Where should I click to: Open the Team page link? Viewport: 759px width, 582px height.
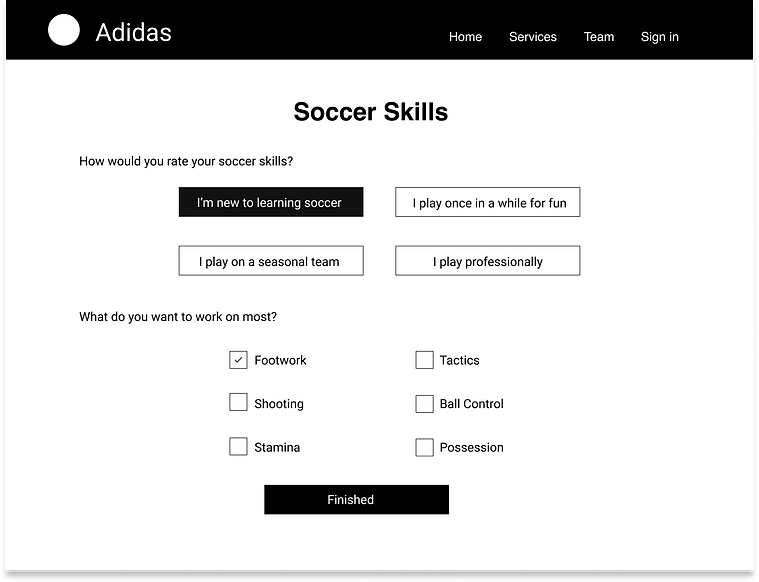pos(599,37)
